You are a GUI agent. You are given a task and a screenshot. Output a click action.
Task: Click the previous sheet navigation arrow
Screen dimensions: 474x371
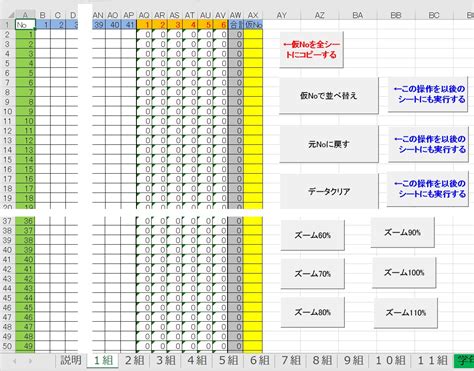(x=15, y=361)
